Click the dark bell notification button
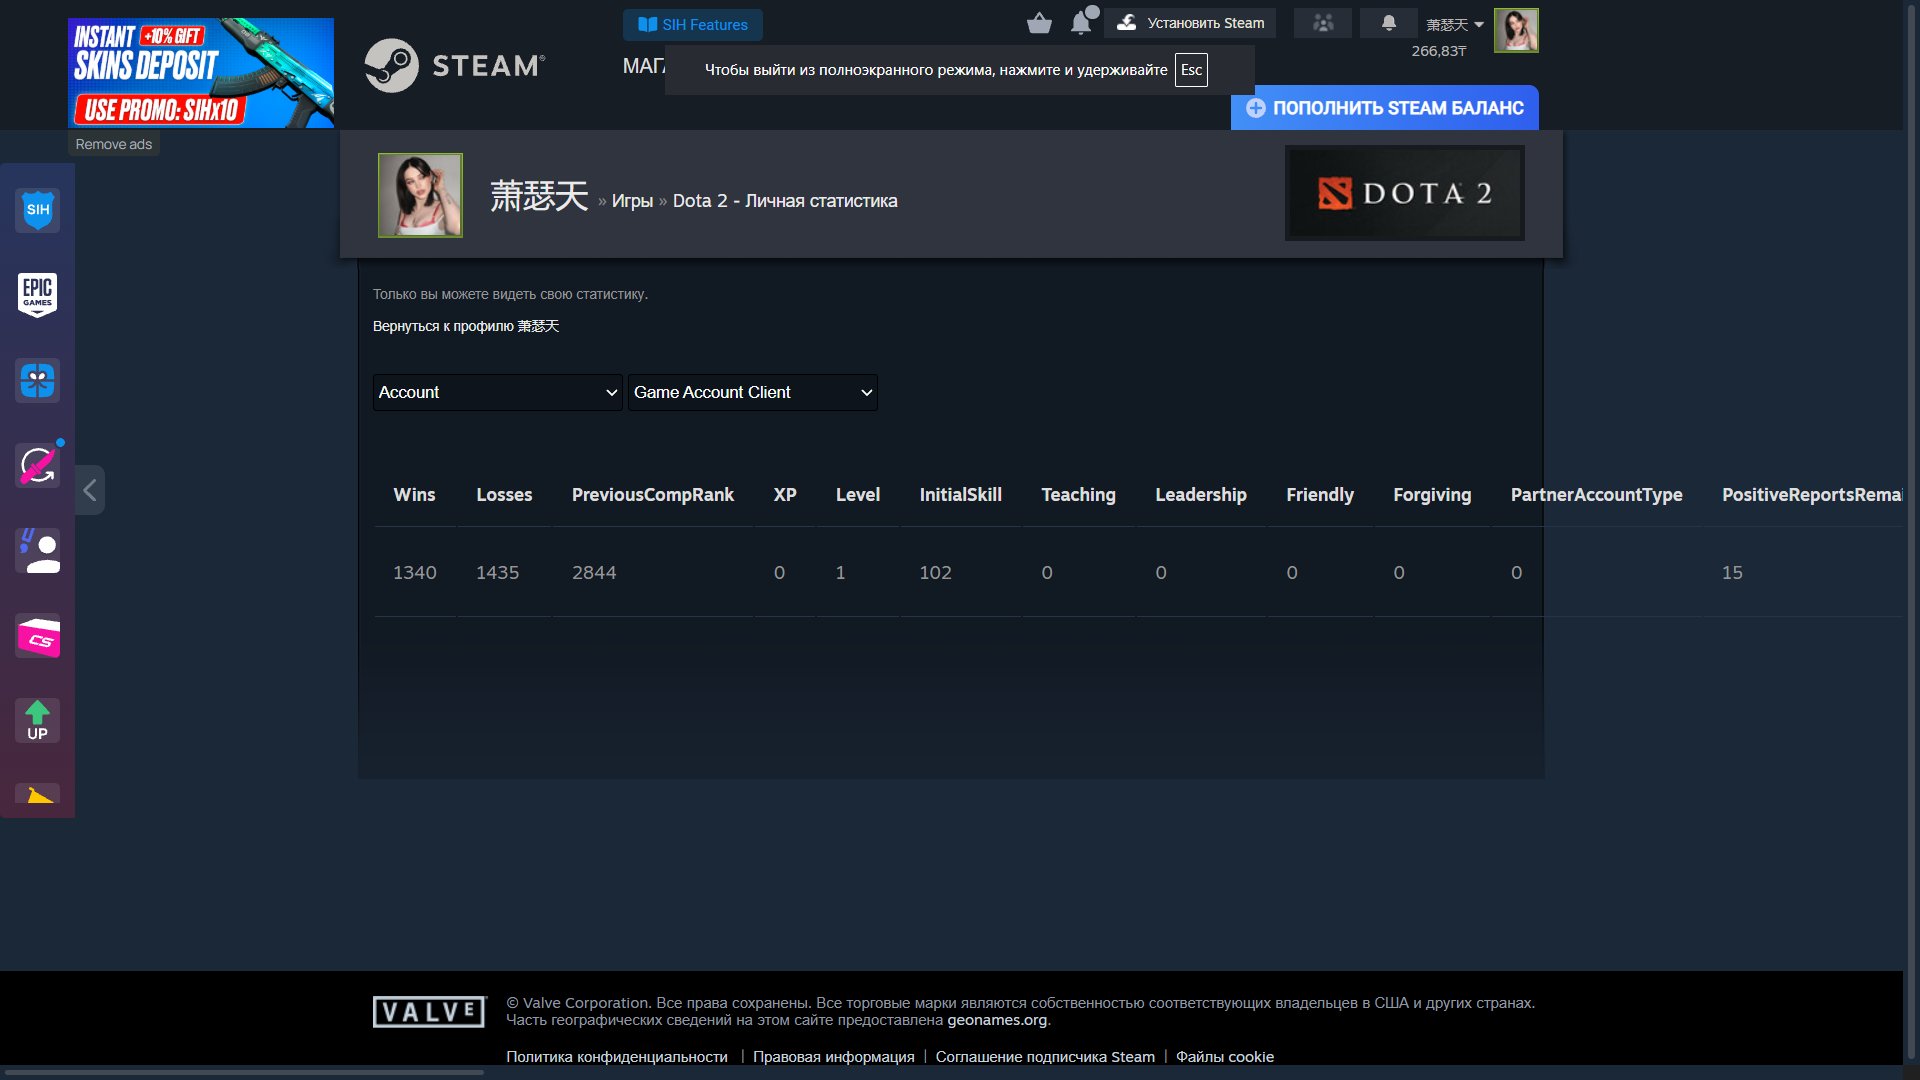 [x=1389, y=23]
